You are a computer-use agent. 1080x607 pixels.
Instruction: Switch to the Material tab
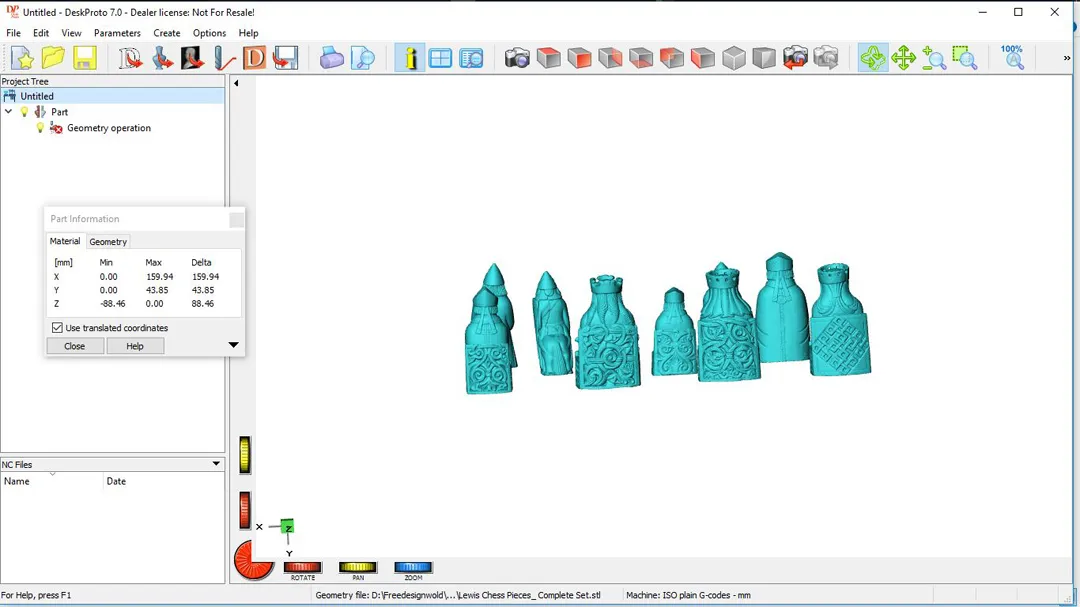[65, 241]
